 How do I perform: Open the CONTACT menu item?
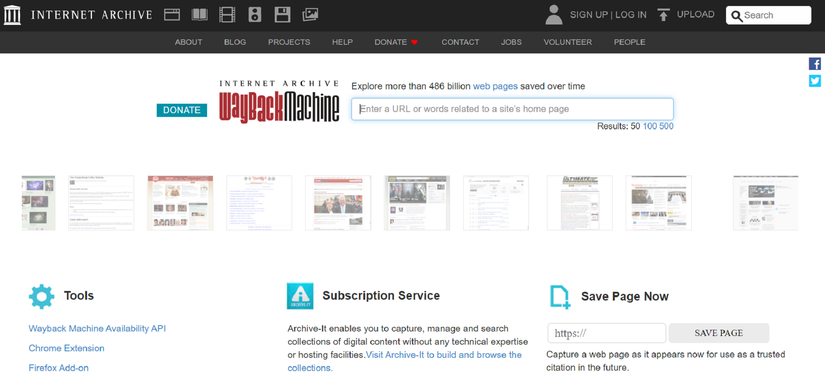[460, 42]
